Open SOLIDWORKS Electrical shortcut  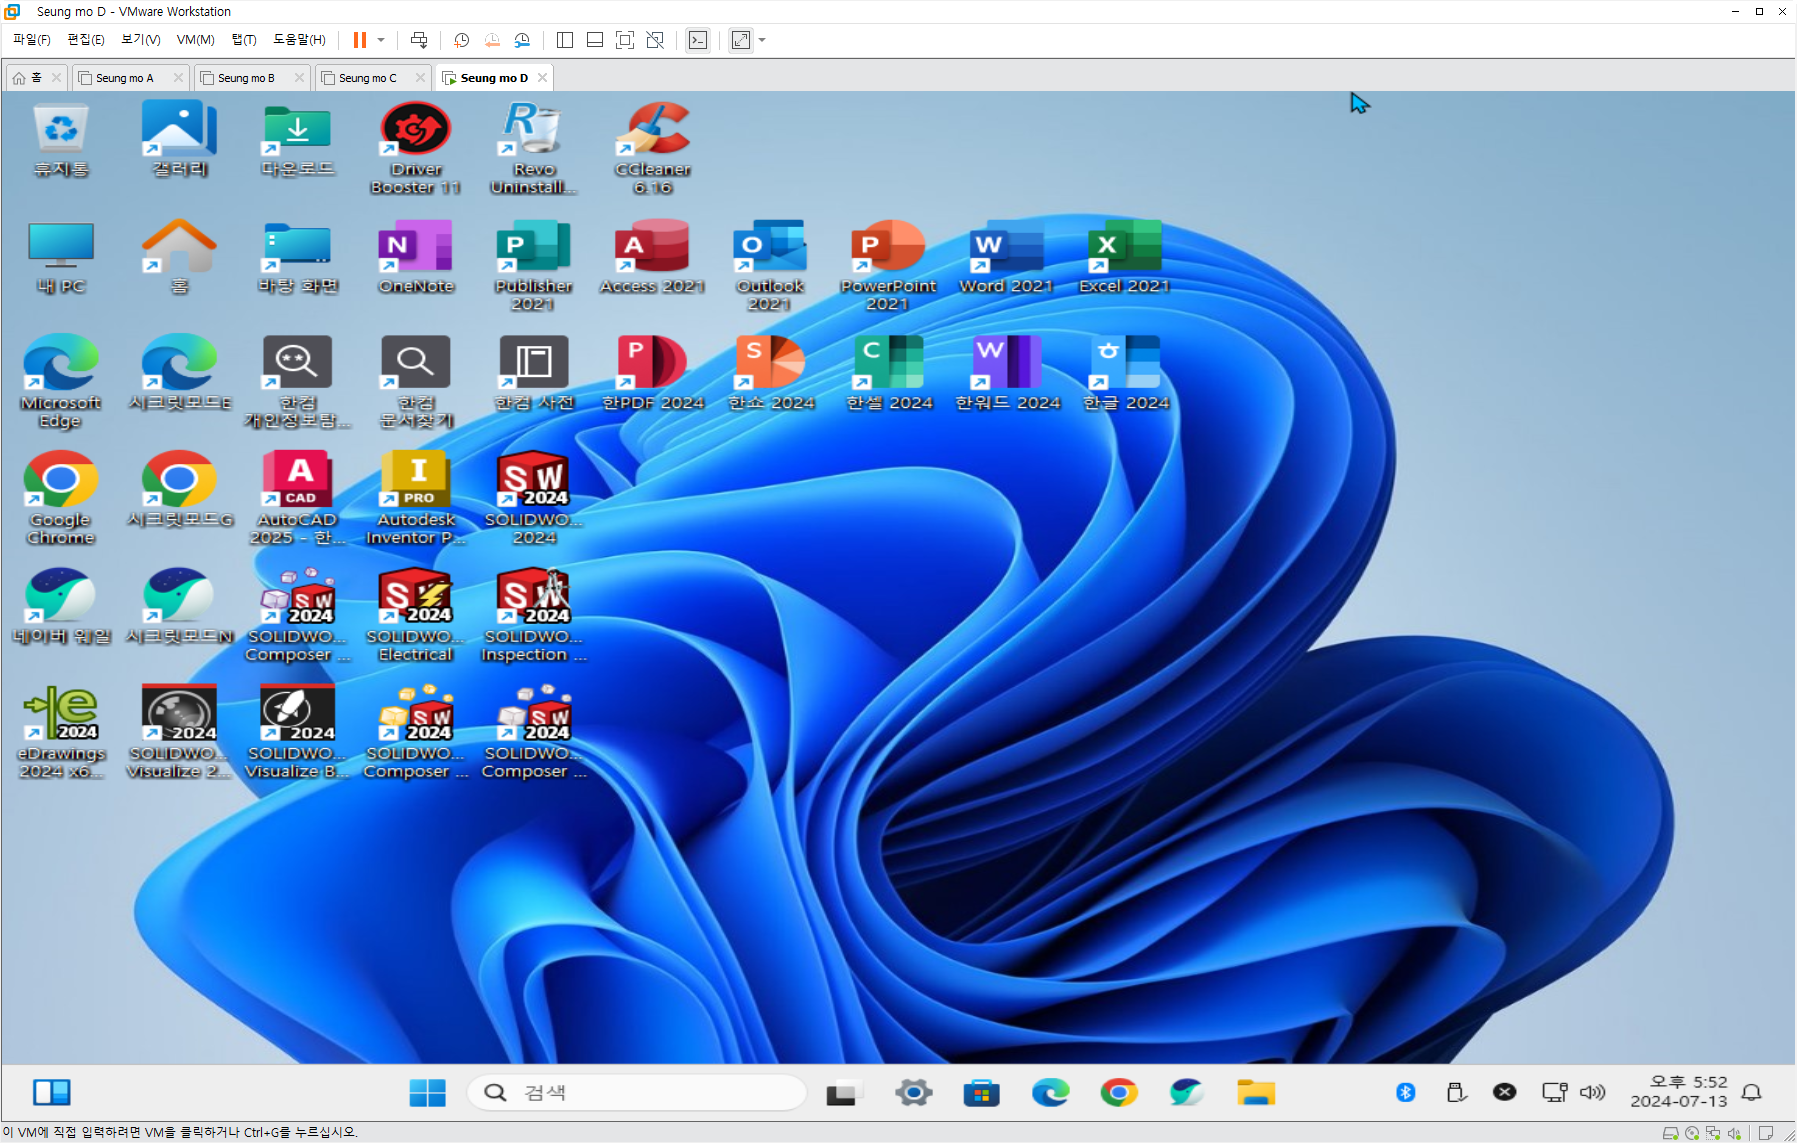[416, 615]
